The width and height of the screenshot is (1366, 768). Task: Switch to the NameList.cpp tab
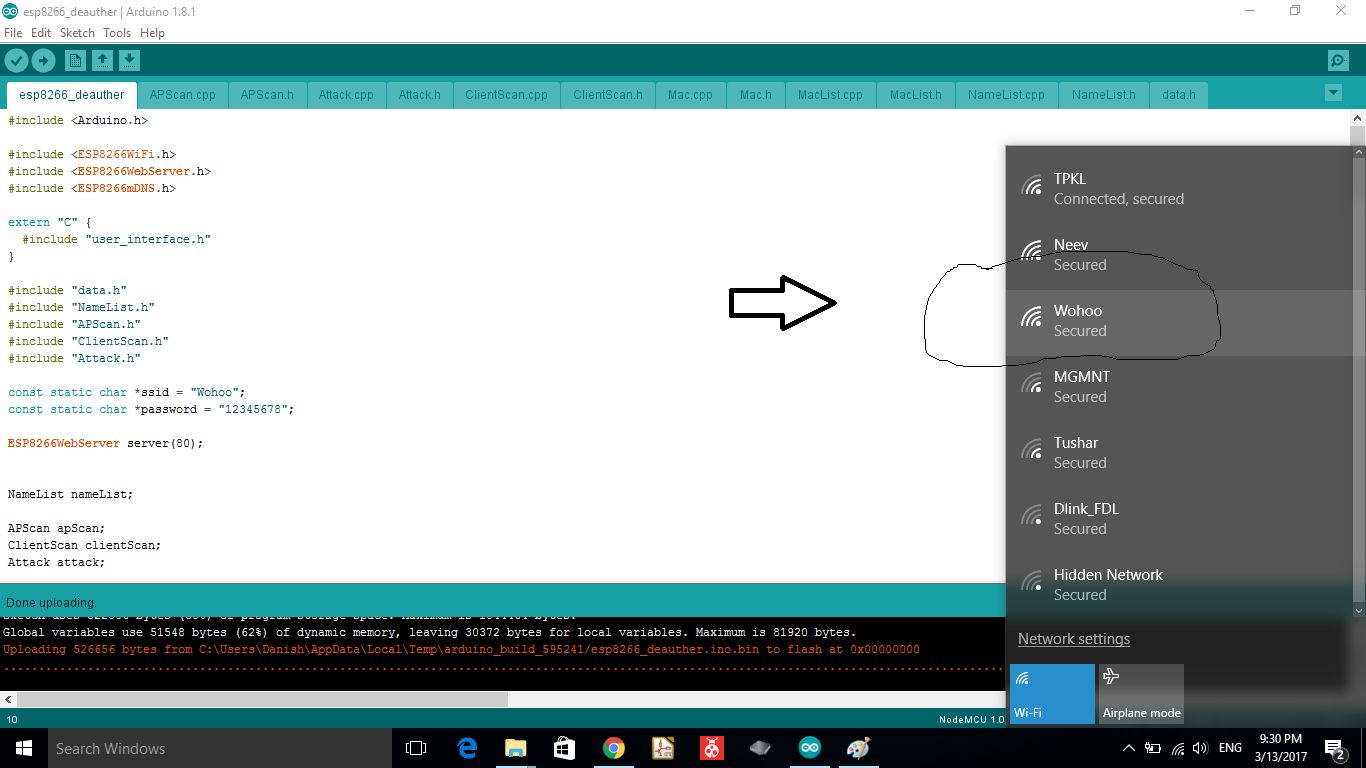(x=1006, y=95)
